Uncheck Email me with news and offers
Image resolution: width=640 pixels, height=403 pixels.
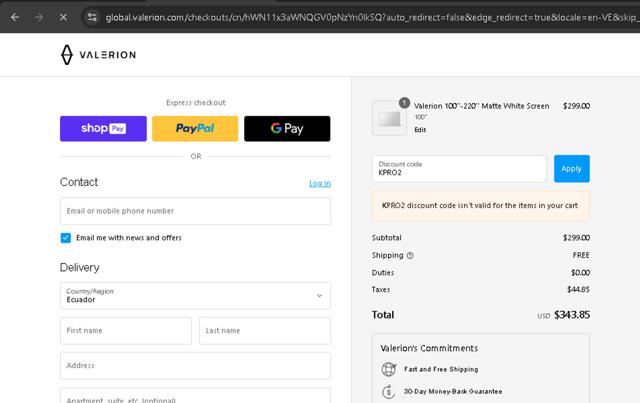click(66, 238)
